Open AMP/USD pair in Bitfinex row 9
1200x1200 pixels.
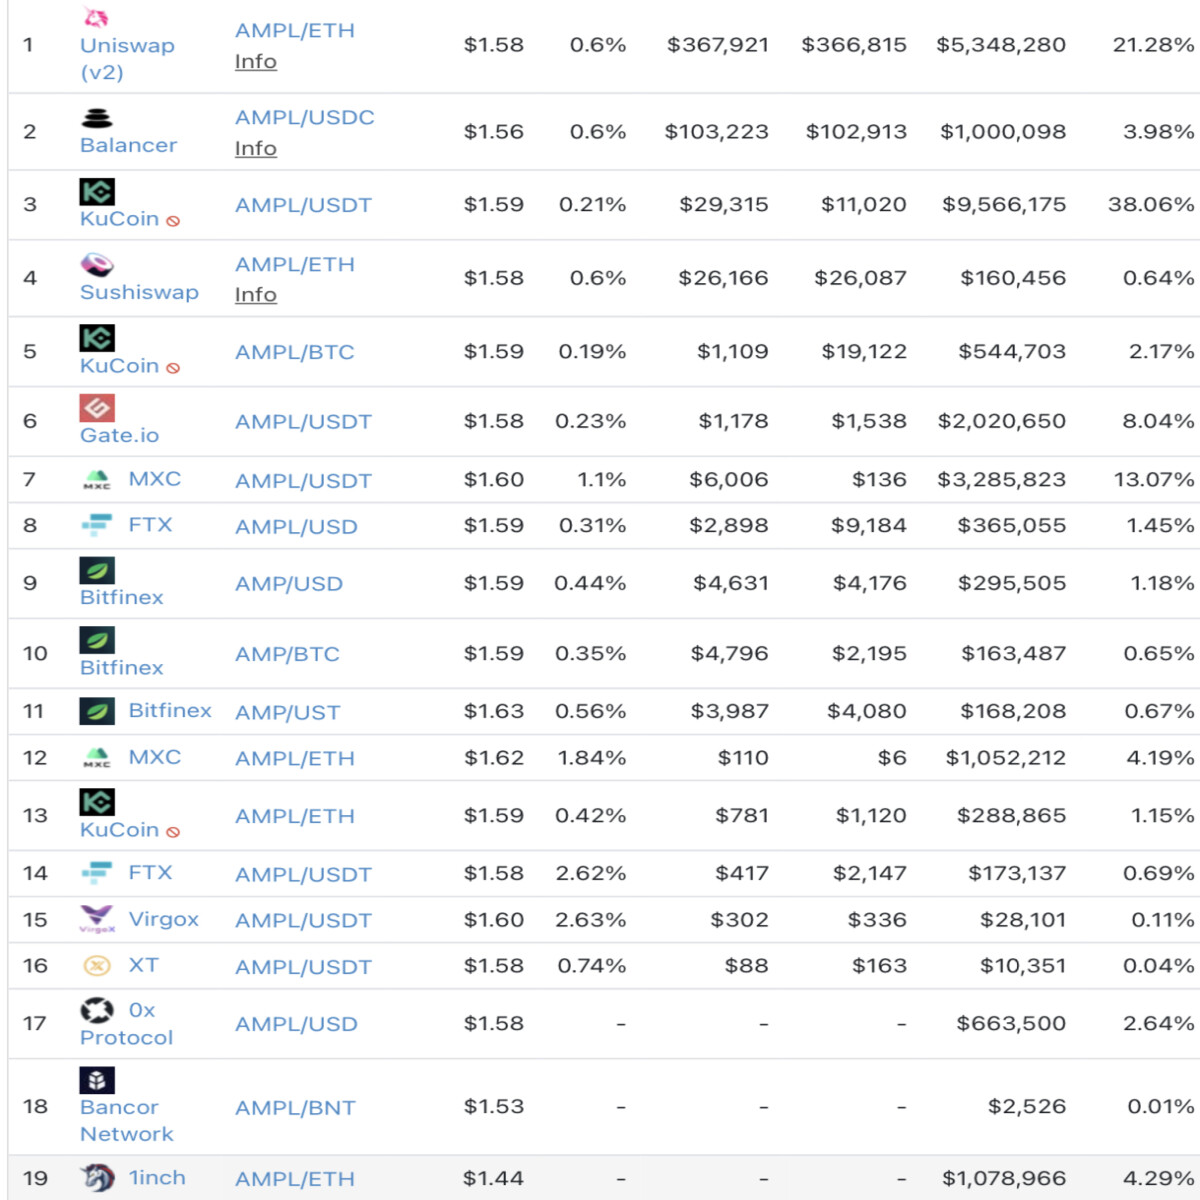(289, 584)
